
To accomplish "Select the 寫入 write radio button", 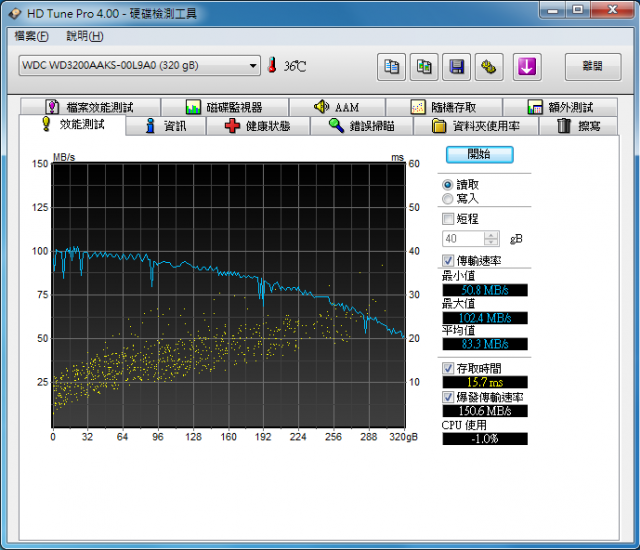I will pyautogui.click(x=448, y=199).
